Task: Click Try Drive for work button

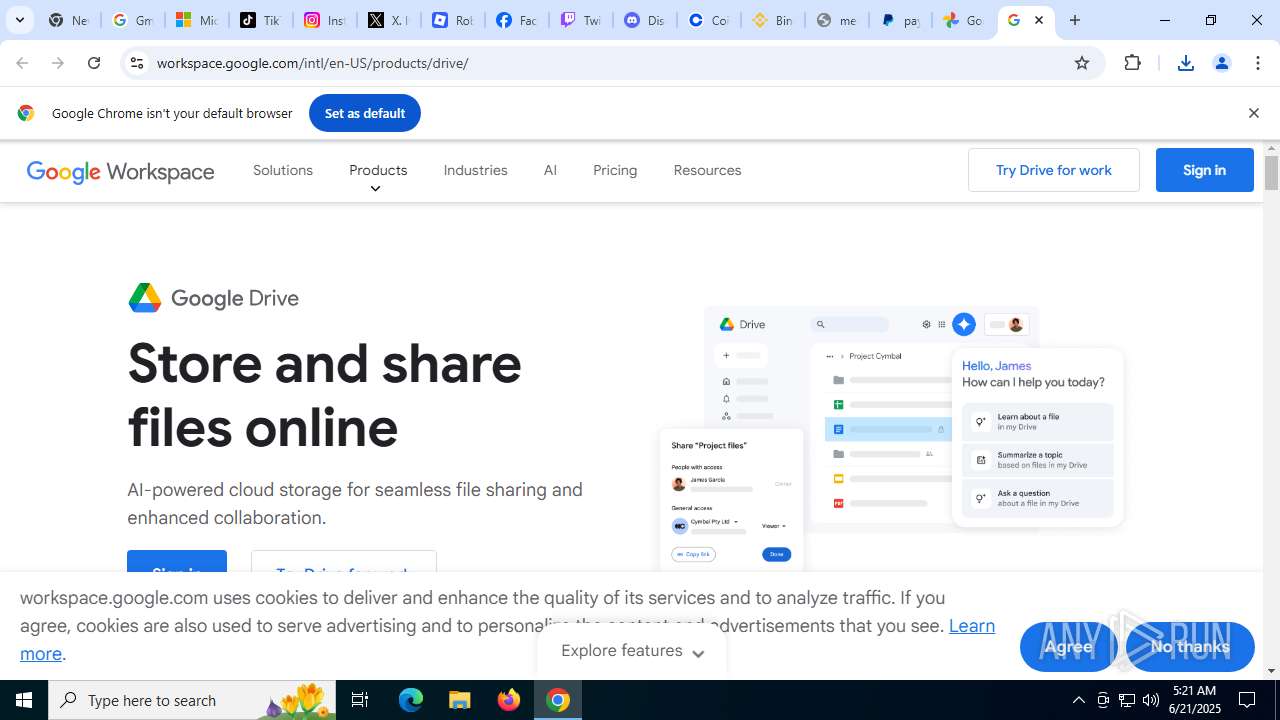Action: click(x=1054, y=170)
